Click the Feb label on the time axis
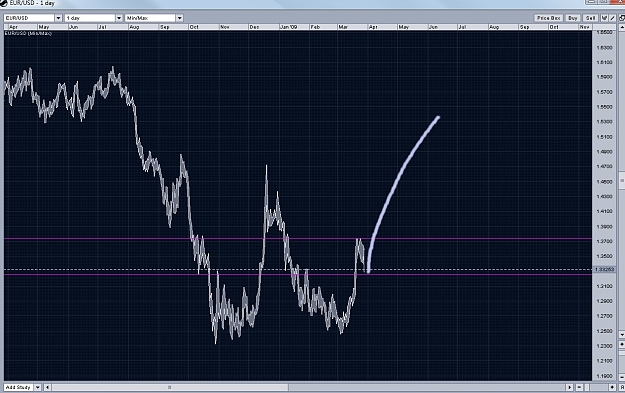This screenshot has height=393, width=625. [315, 27]
